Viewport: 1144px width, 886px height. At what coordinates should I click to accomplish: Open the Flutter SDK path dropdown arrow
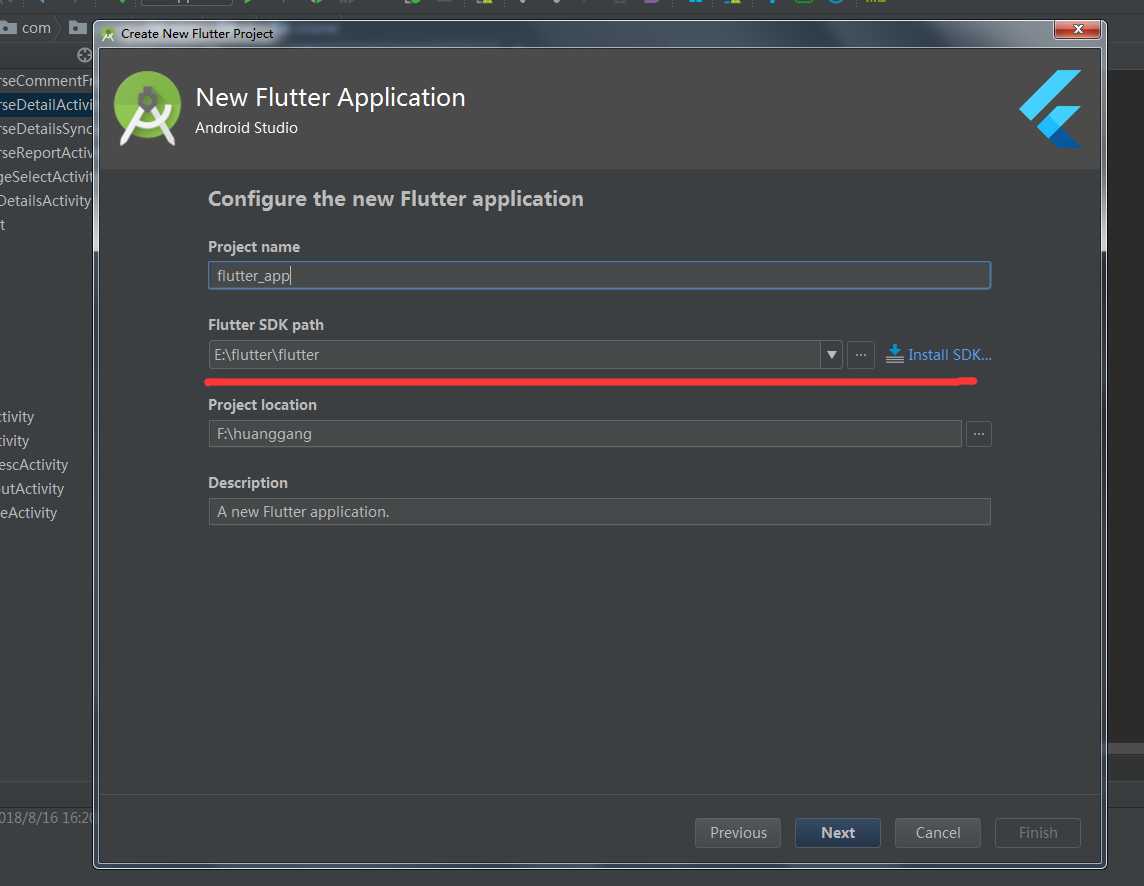click(831, 355)
